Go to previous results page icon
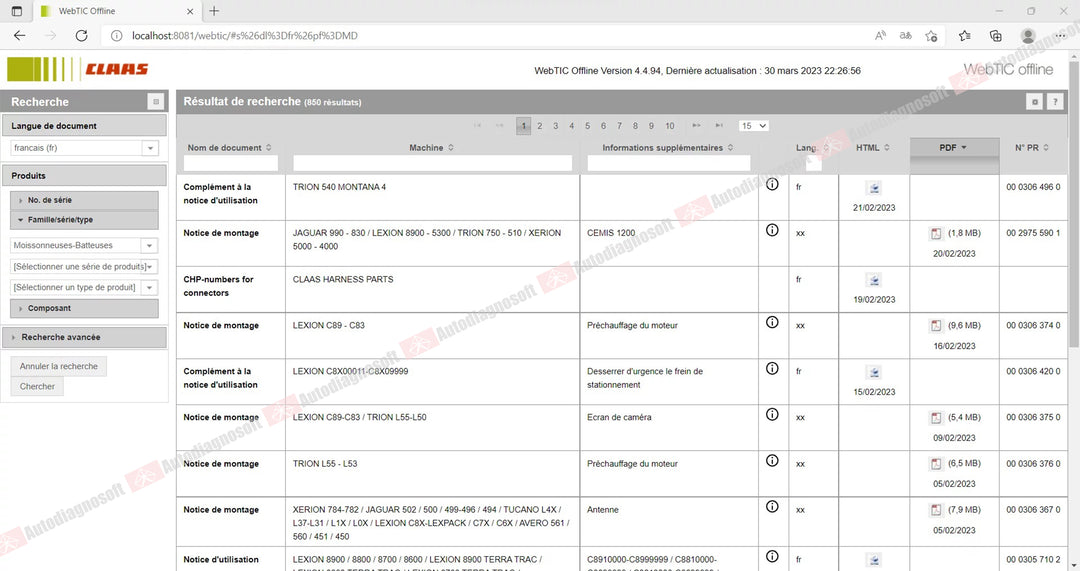This screenshot has height=571, width=1080. 499,126
